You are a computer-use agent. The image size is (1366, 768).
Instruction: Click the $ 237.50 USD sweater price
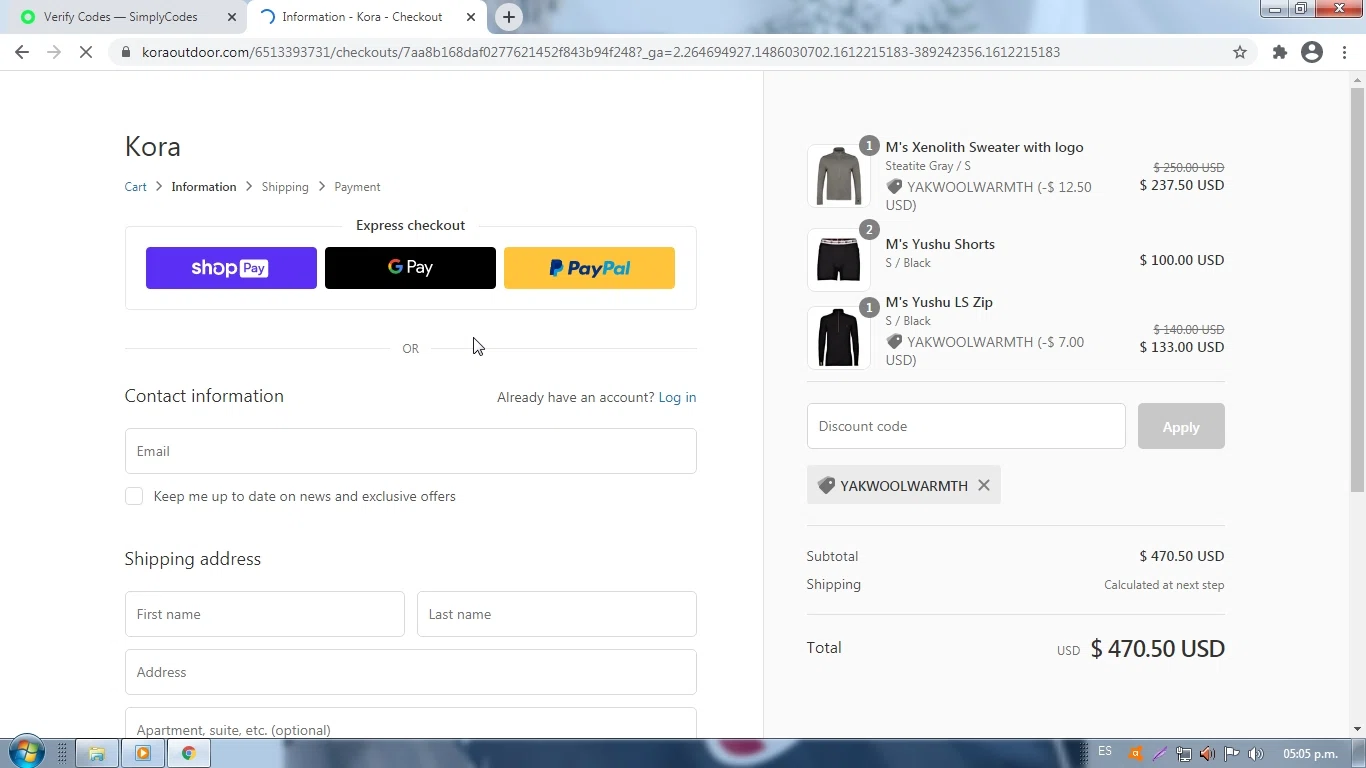pyautogui.click(x=1182, y=185)
